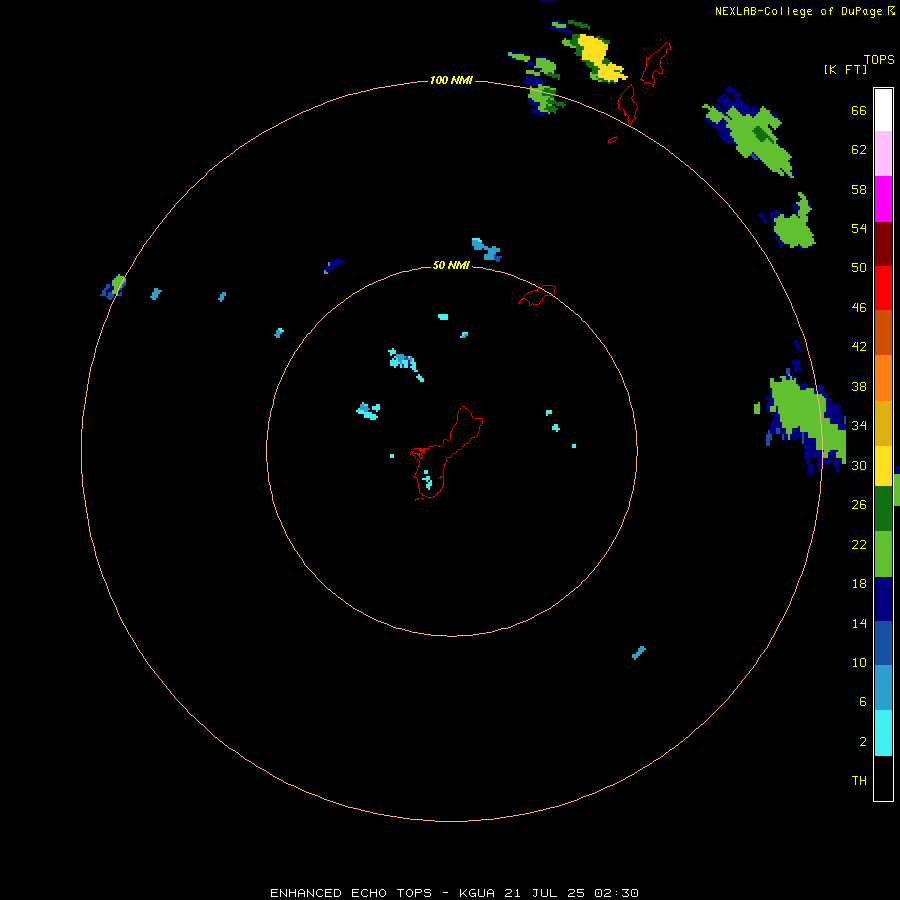900x900 pixels.
Task: Click the legend value 2
Action: click(863, 742)
